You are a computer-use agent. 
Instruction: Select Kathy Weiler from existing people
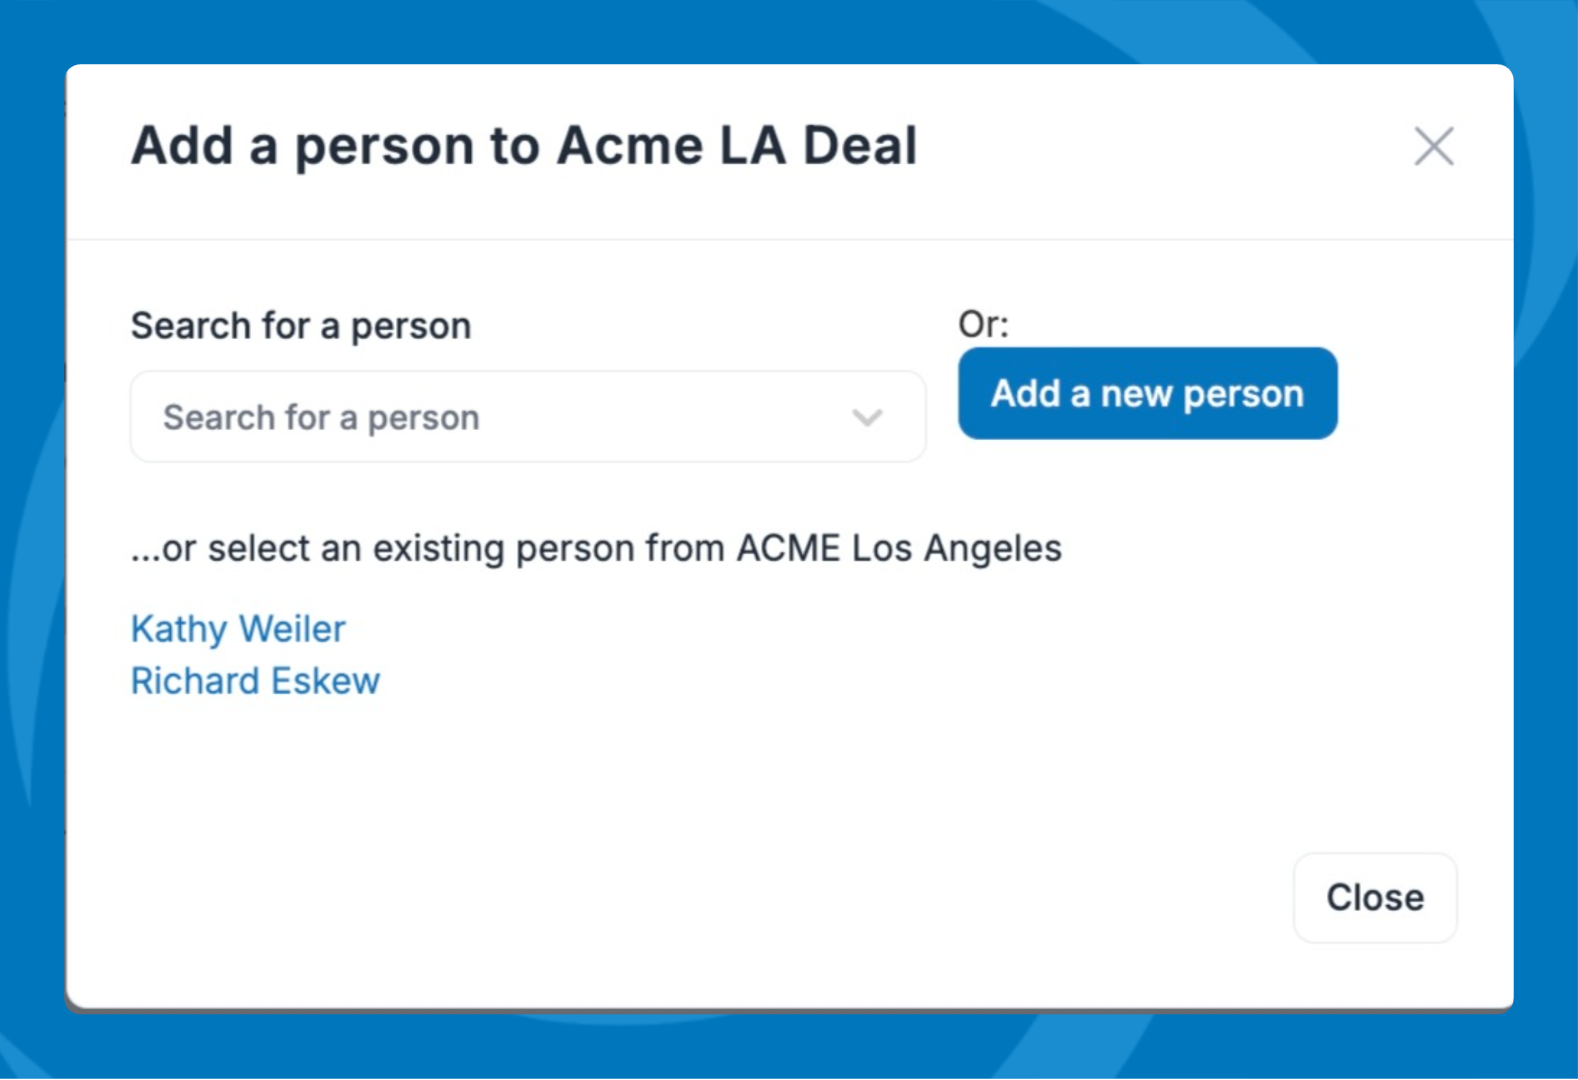(238, 629)
